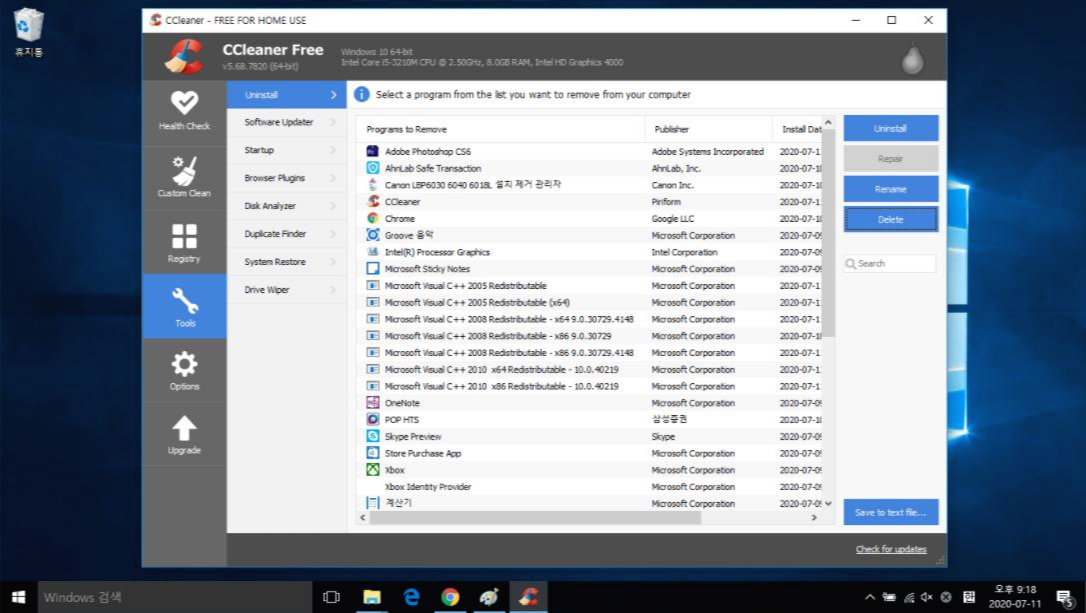Open File Explorer from the taskbar

tap(372, 596)
